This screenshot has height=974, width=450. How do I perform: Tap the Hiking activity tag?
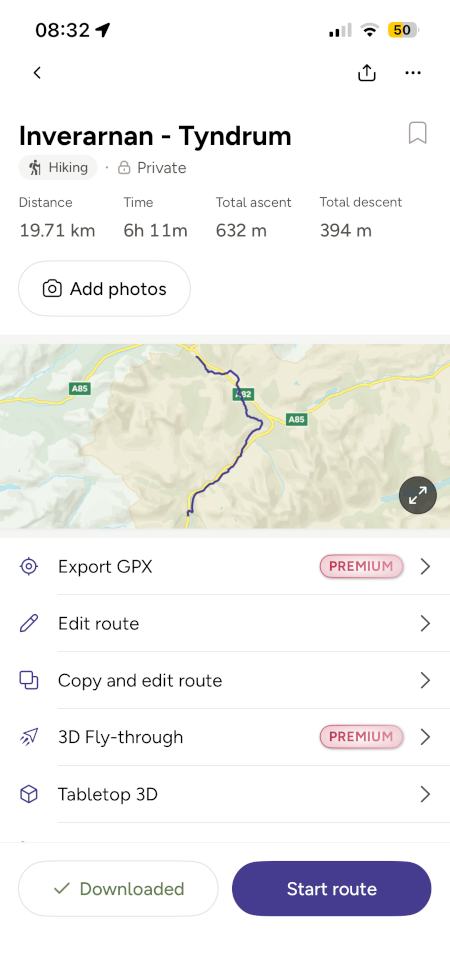point(58,168)
